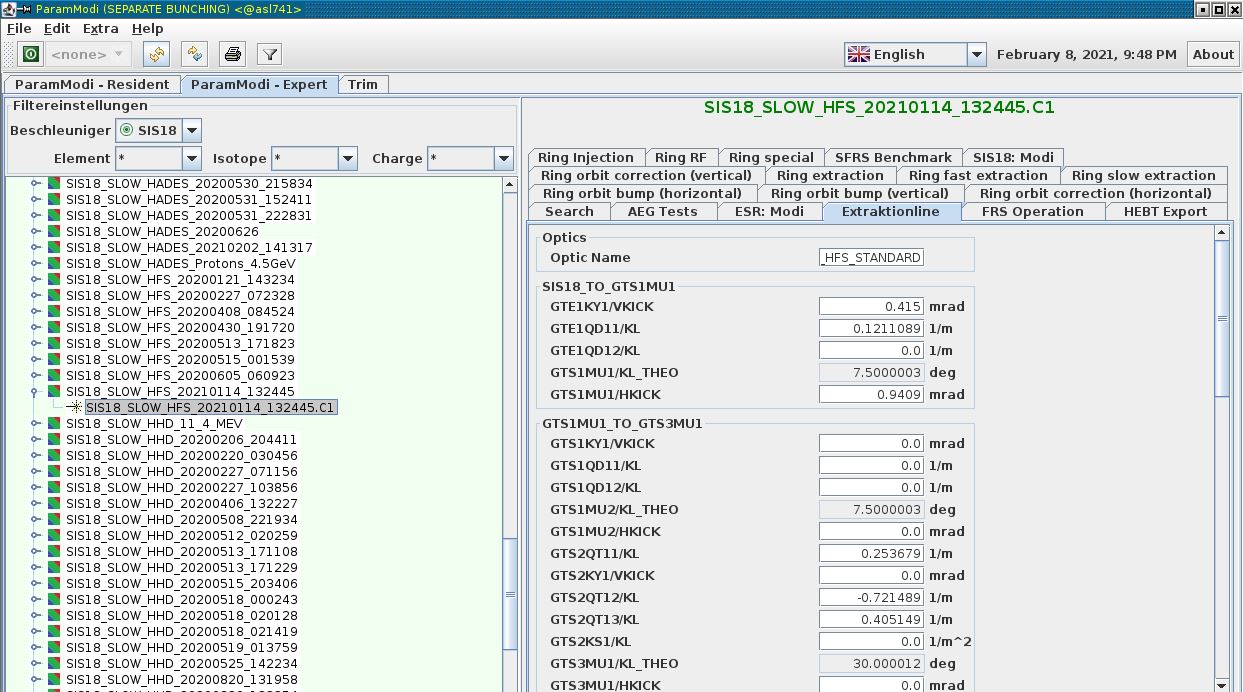This screenshot has height=692, width=1243.
Task: Click the printer icon
Action: point(232,54)
